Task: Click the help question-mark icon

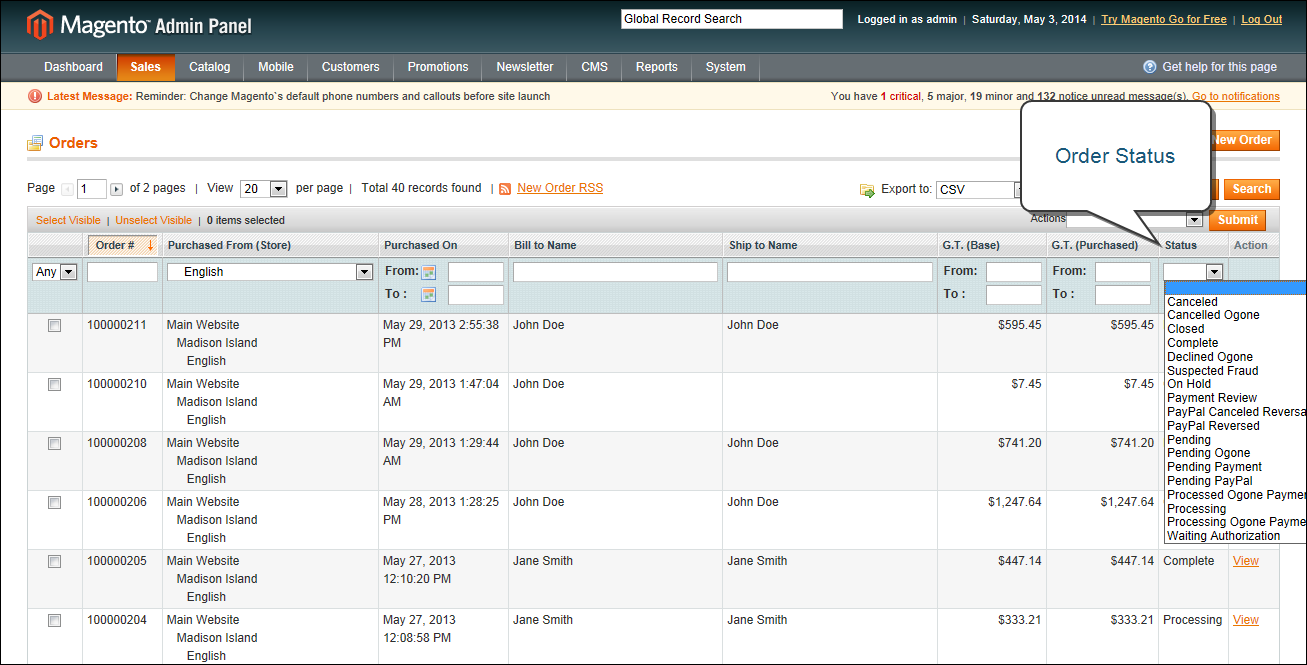Action: (1150, 67)
